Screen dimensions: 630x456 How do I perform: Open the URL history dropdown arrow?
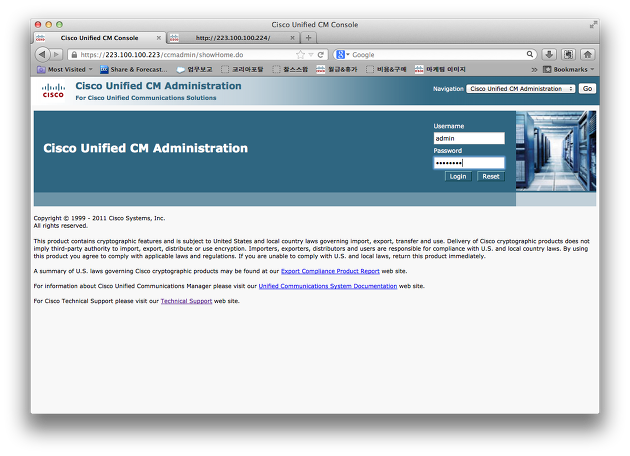[311, 55]
